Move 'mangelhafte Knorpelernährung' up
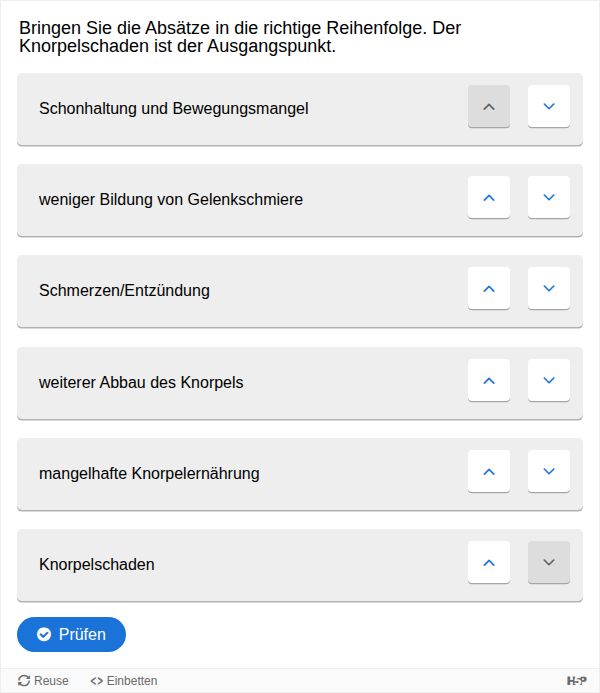The height and width of the screenshot is (693, 600). [x=489, y=471]
